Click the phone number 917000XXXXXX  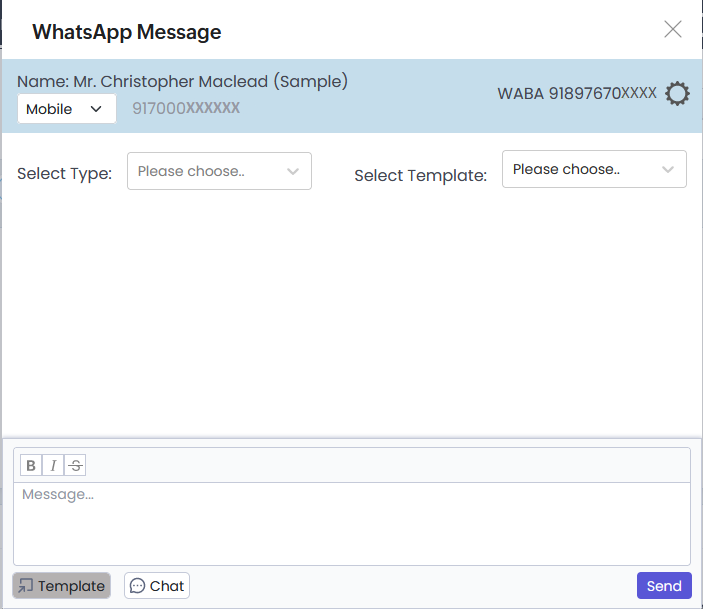[x=186, y=108]
